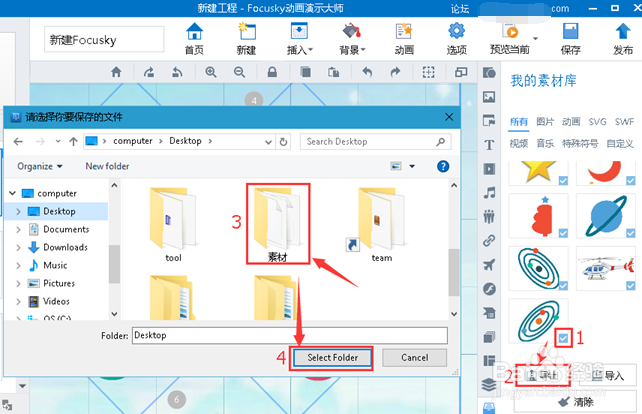The height and width of the screenshot is (414, 642).
Task: Click the Search Desktop field
Action: [375, 142]
